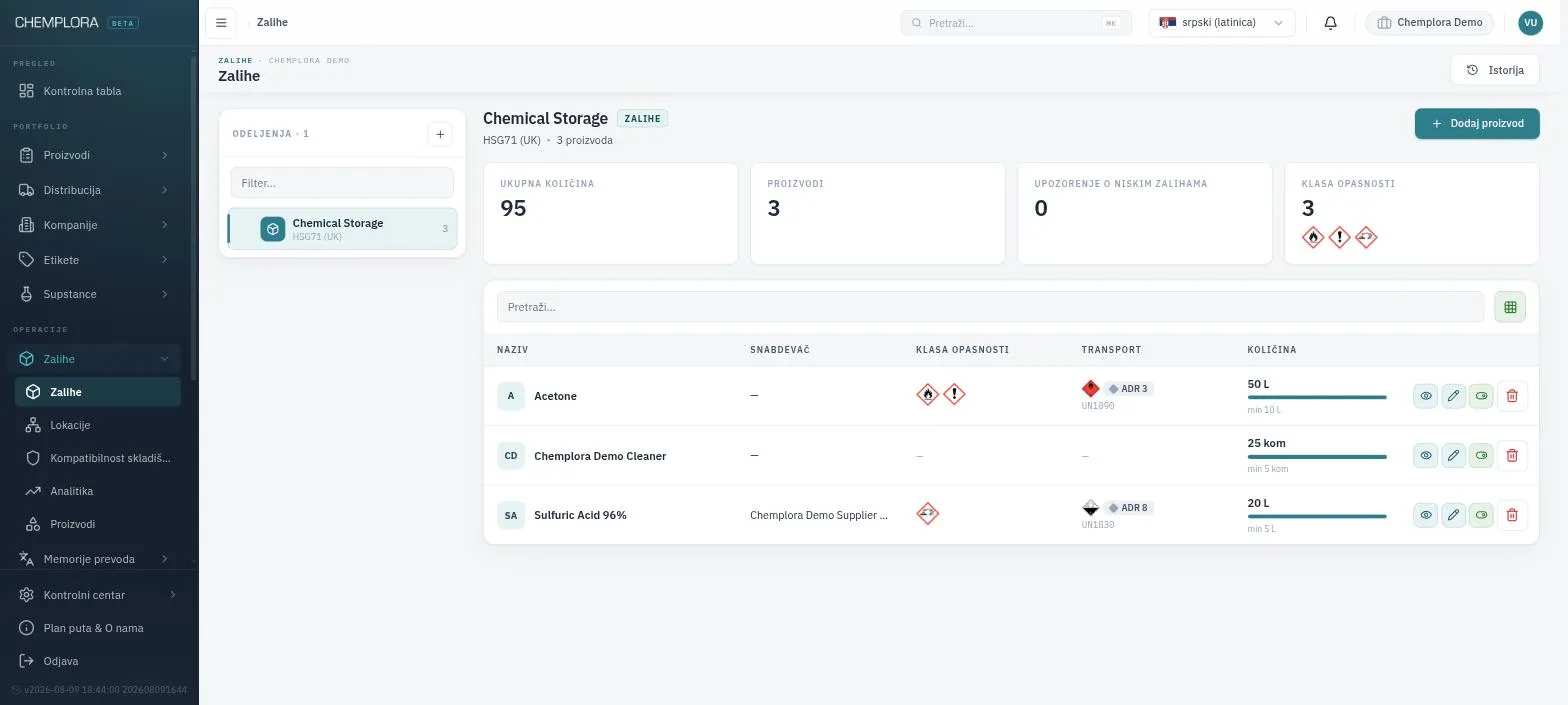Toggle Chemplora Demo Cleaner status switch icon
1568x705 pixels.
[1481, 455]
